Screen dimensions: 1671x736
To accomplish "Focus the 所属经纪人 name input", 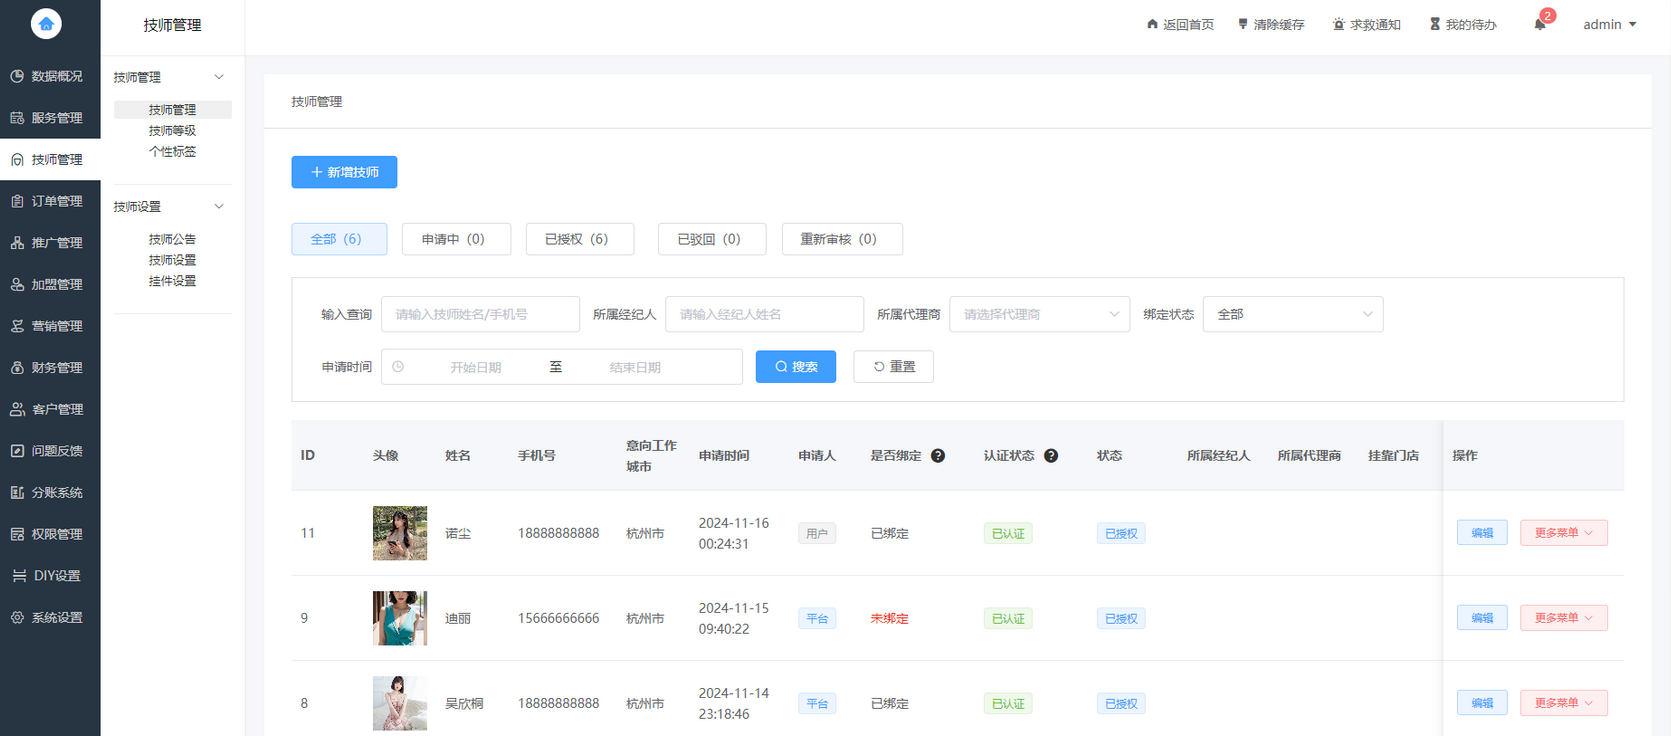I will pyautogui.click(x=764, y=314).
